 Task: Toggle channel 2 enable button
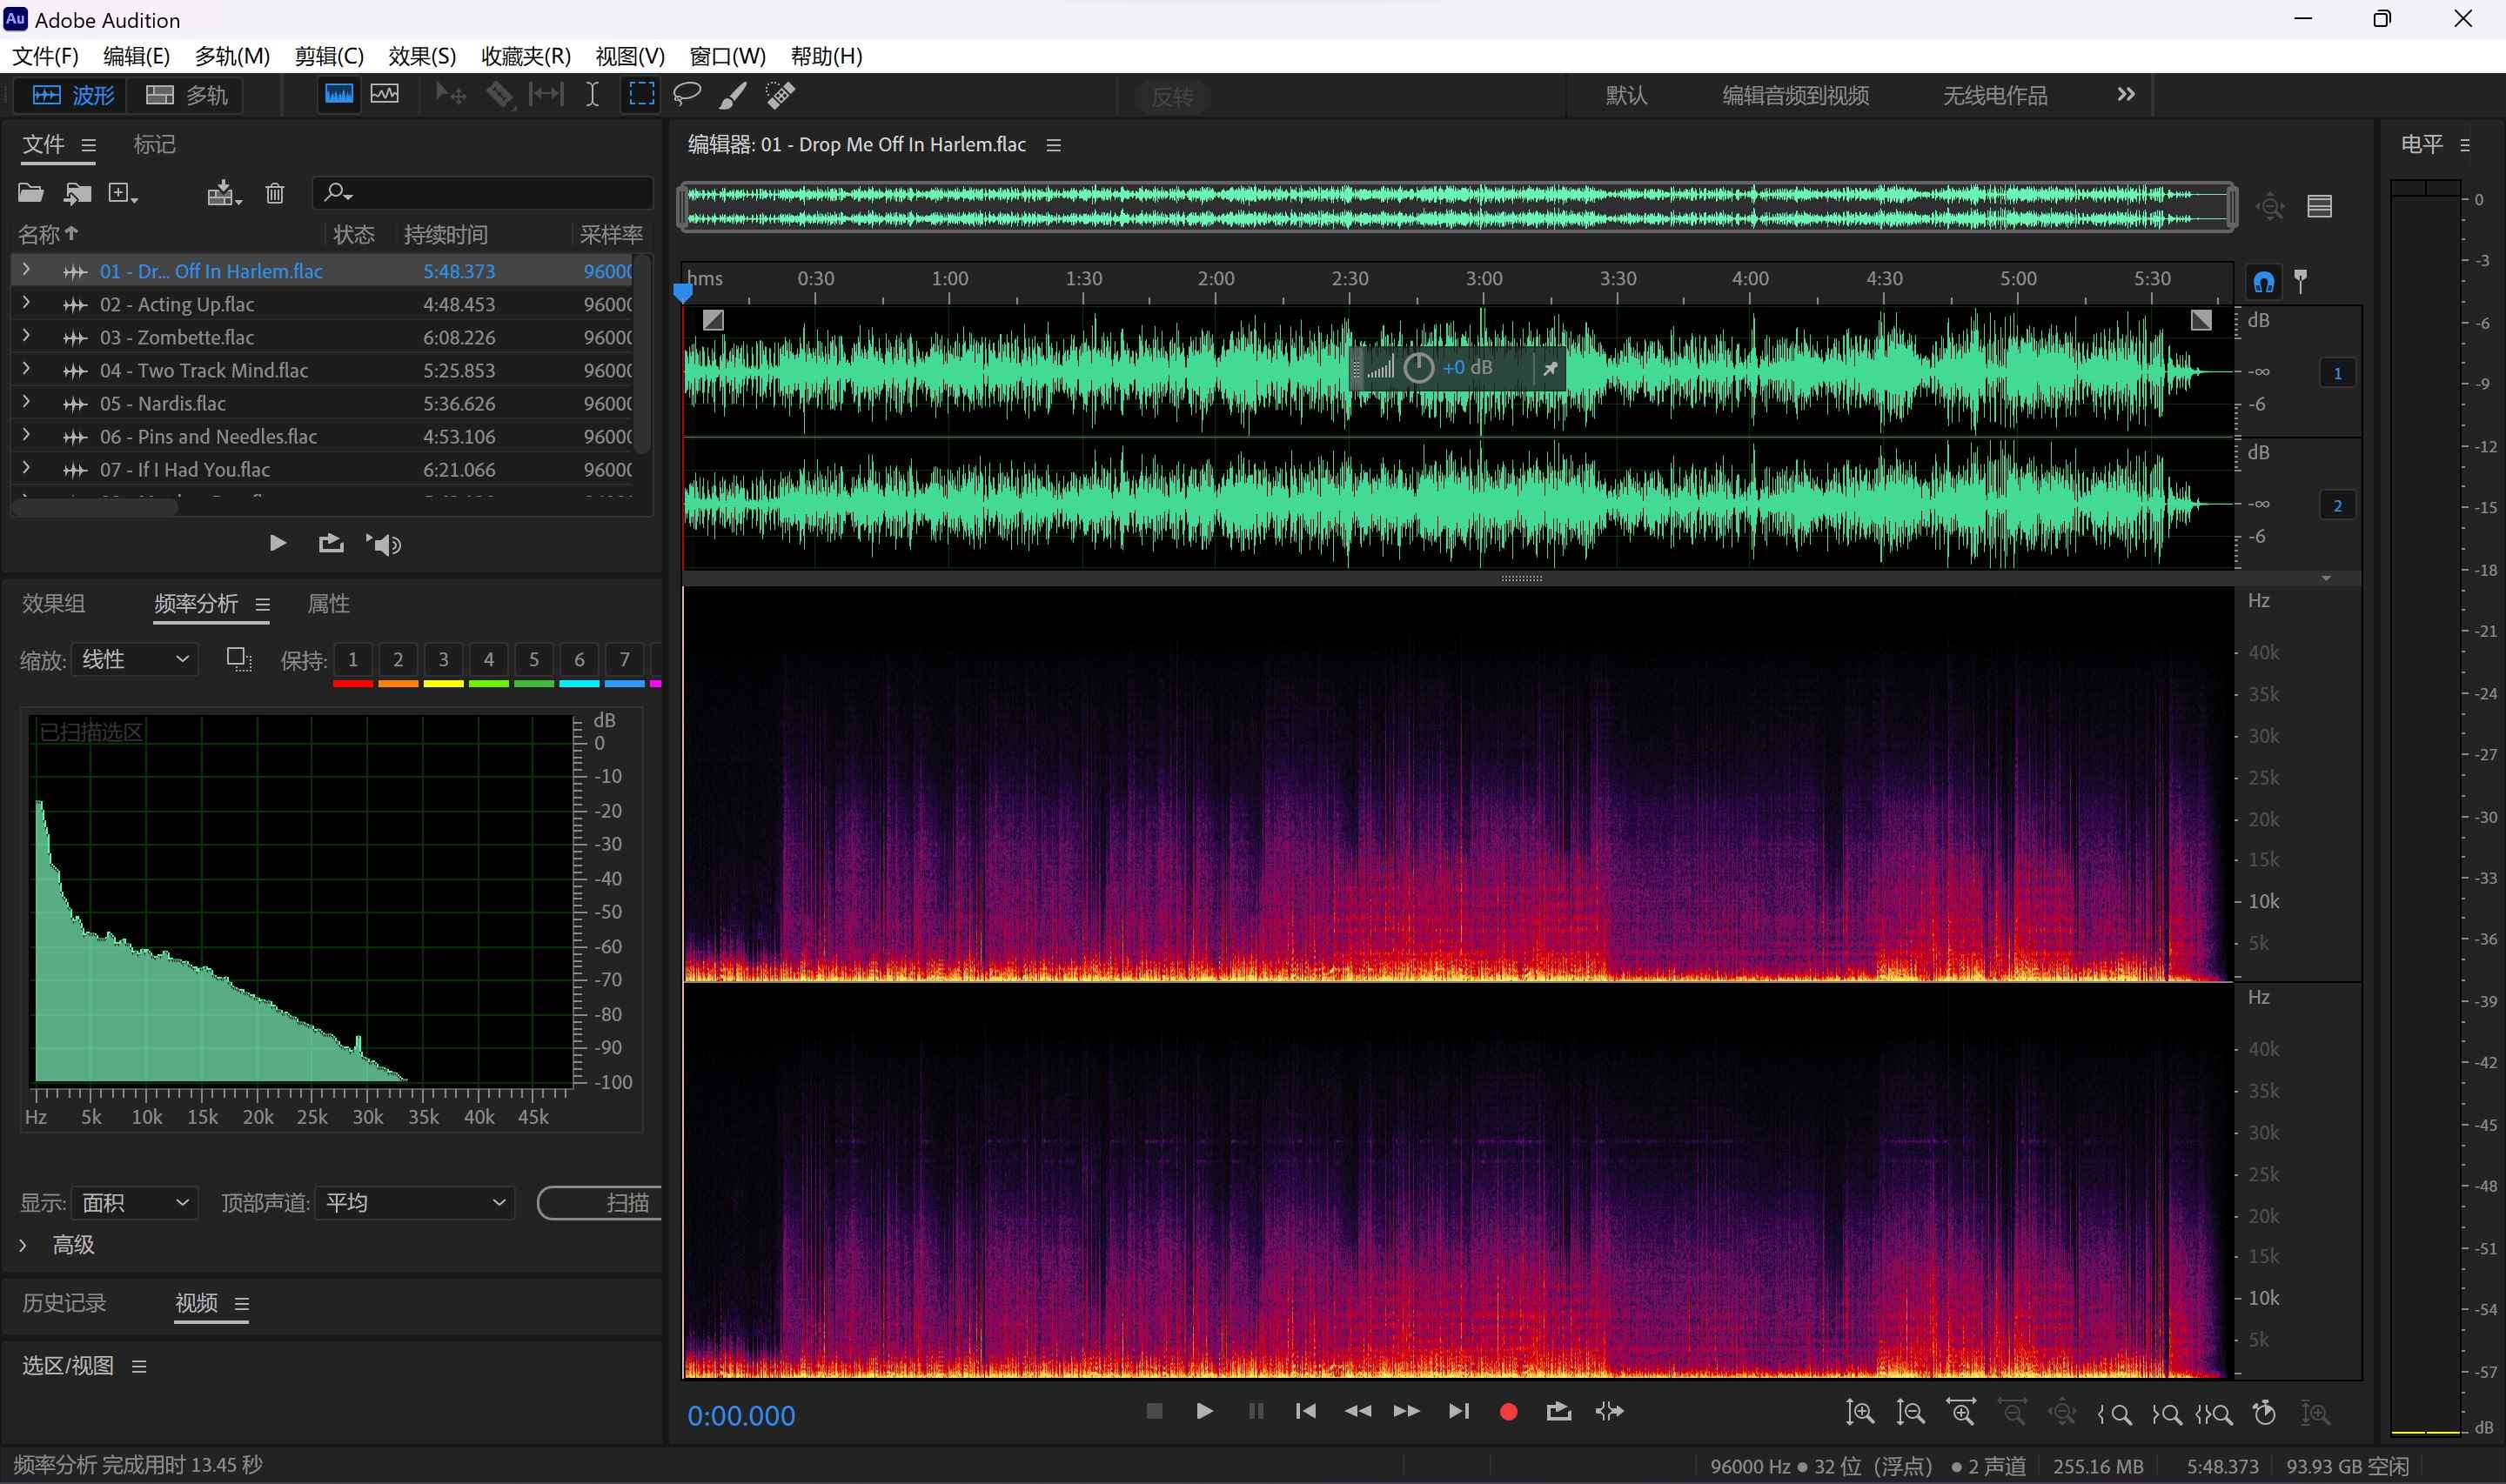[2337, 505]
